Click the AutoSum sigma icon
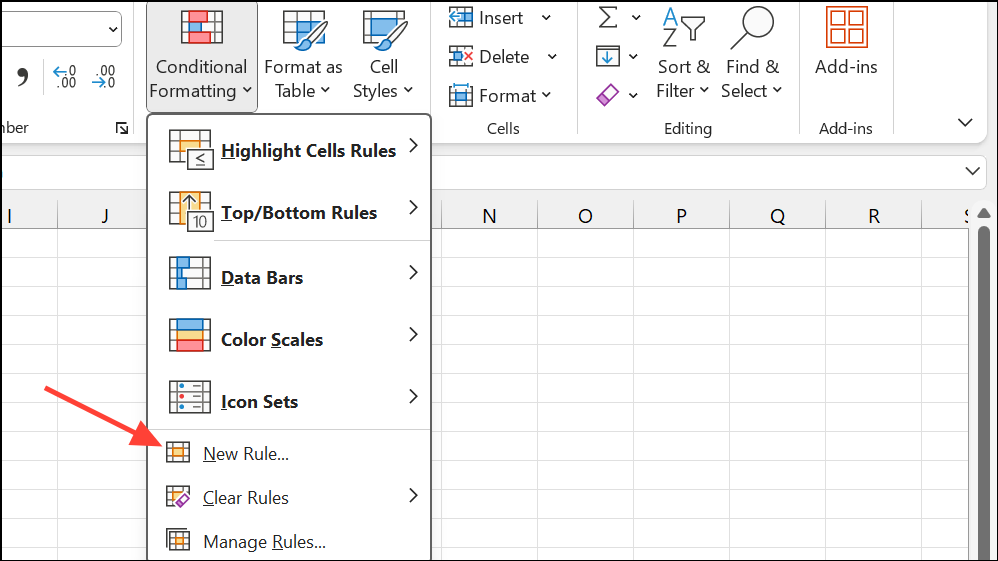The width and height of the screenshot is (998, 561). tap(607, 17)
